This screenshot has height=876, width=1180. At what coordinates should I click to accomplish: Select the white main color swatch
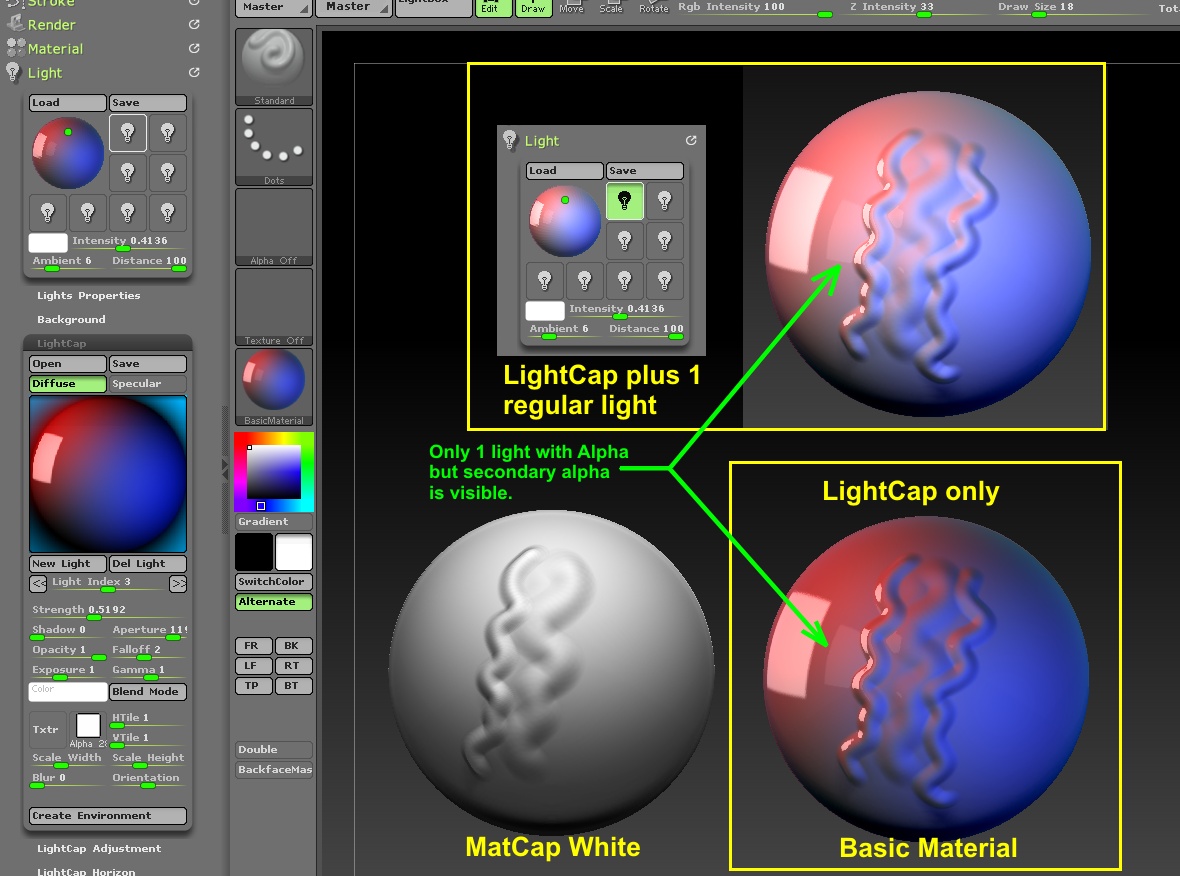click(x=293, y=552)
